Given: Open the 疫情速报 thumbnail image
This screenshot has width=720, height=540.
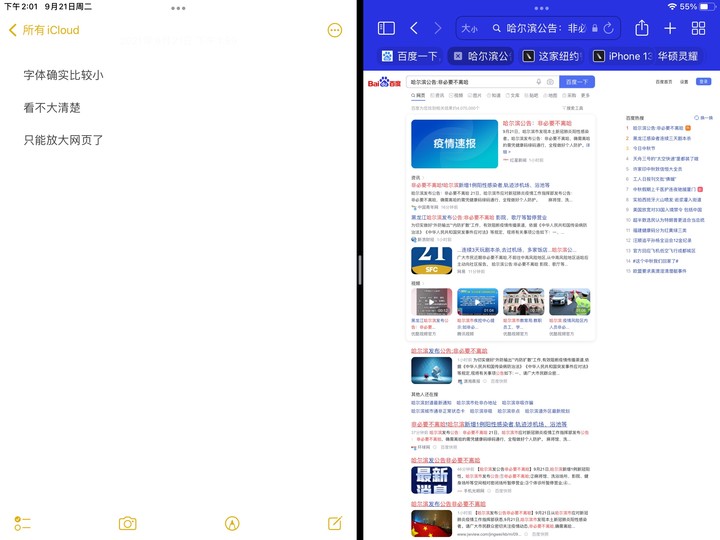Looking at the screenshot, I should 454,143.
